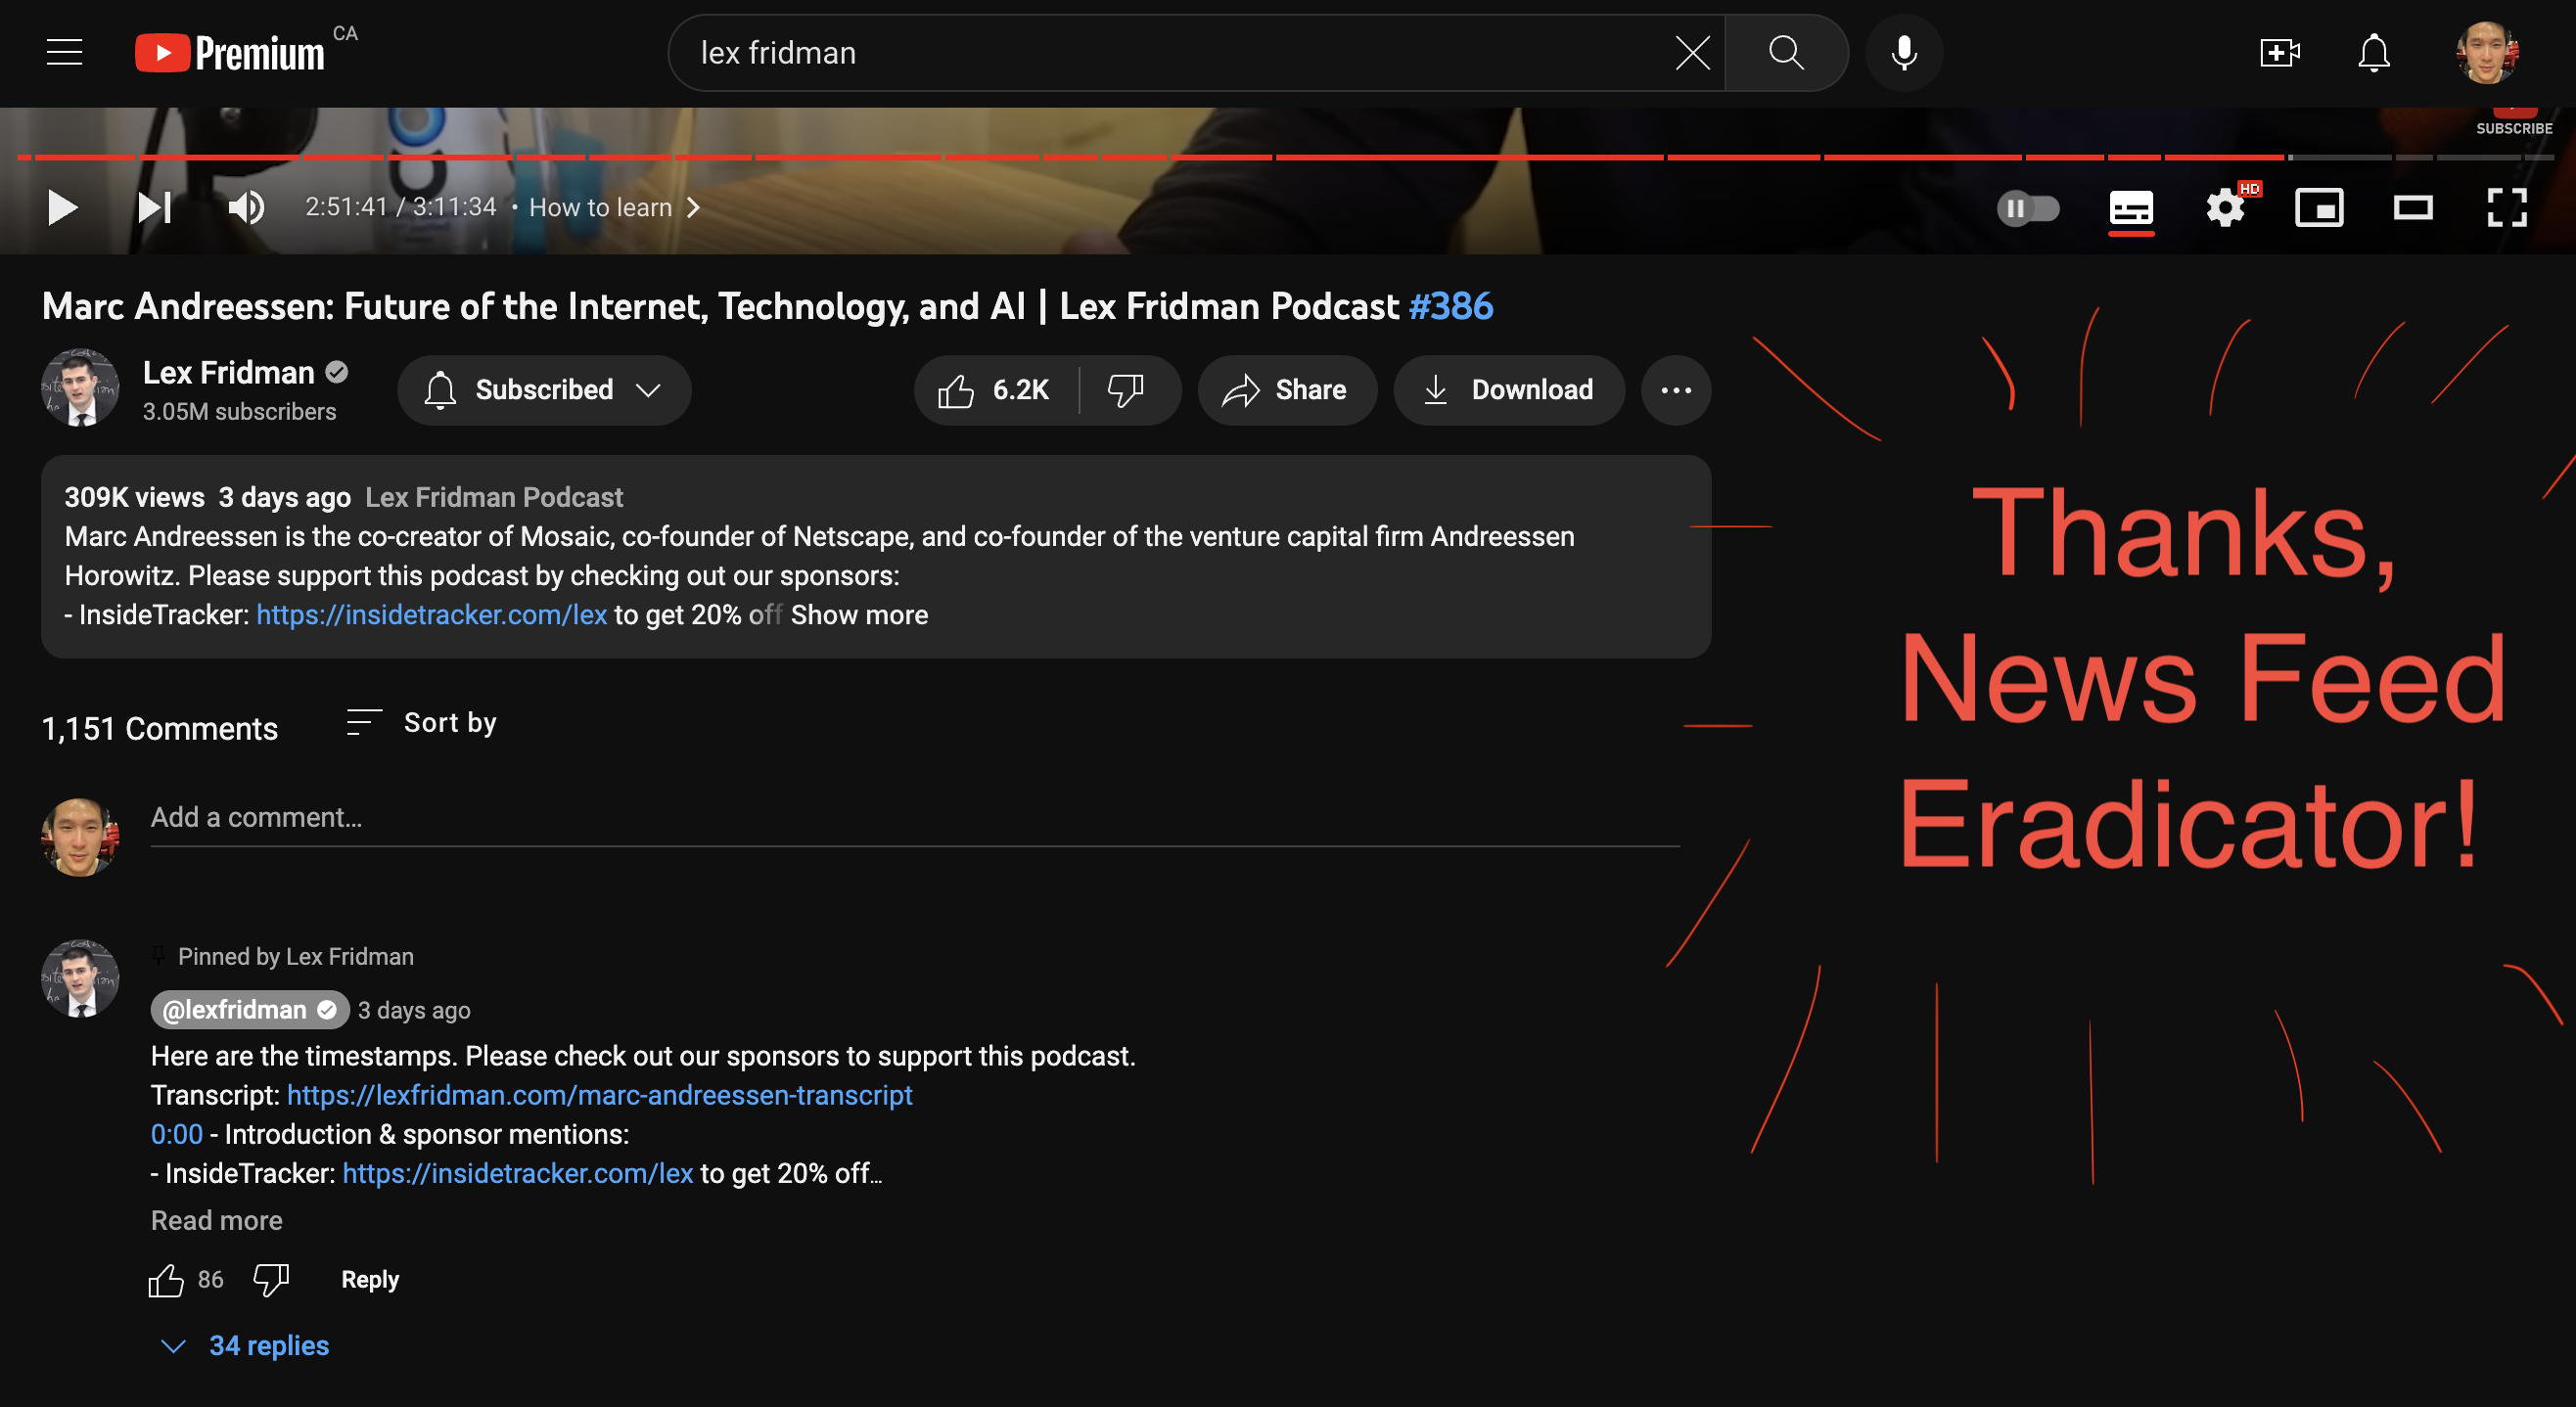Open the hamburger guide menu
2576x1407 pixels.
tap(64, 52)
